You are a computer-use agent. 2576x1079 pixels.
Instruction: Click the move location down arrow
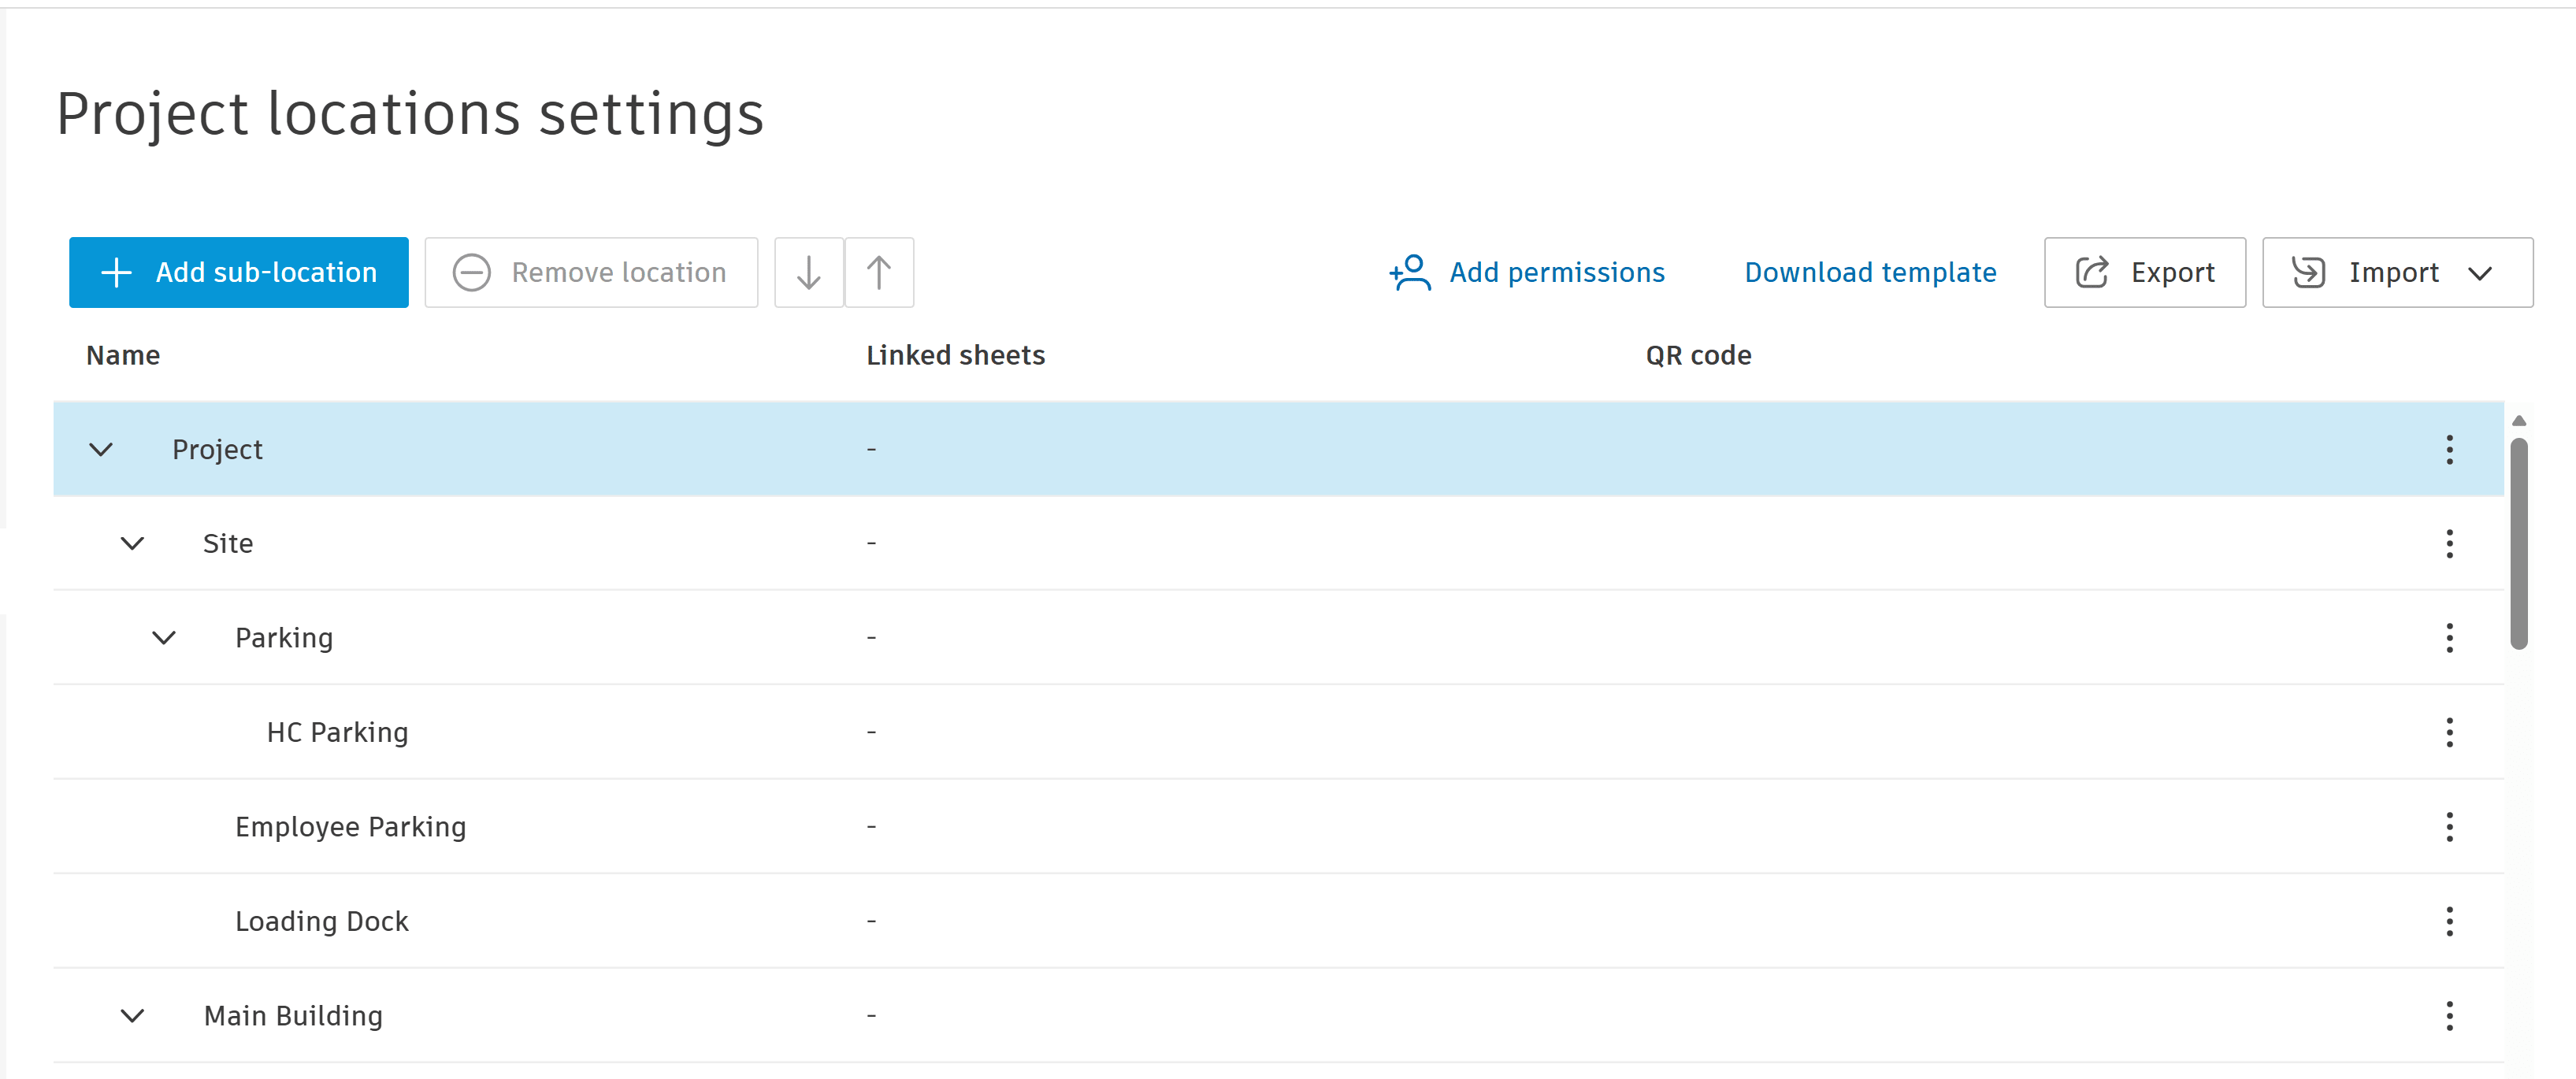(x=808, y=272)
